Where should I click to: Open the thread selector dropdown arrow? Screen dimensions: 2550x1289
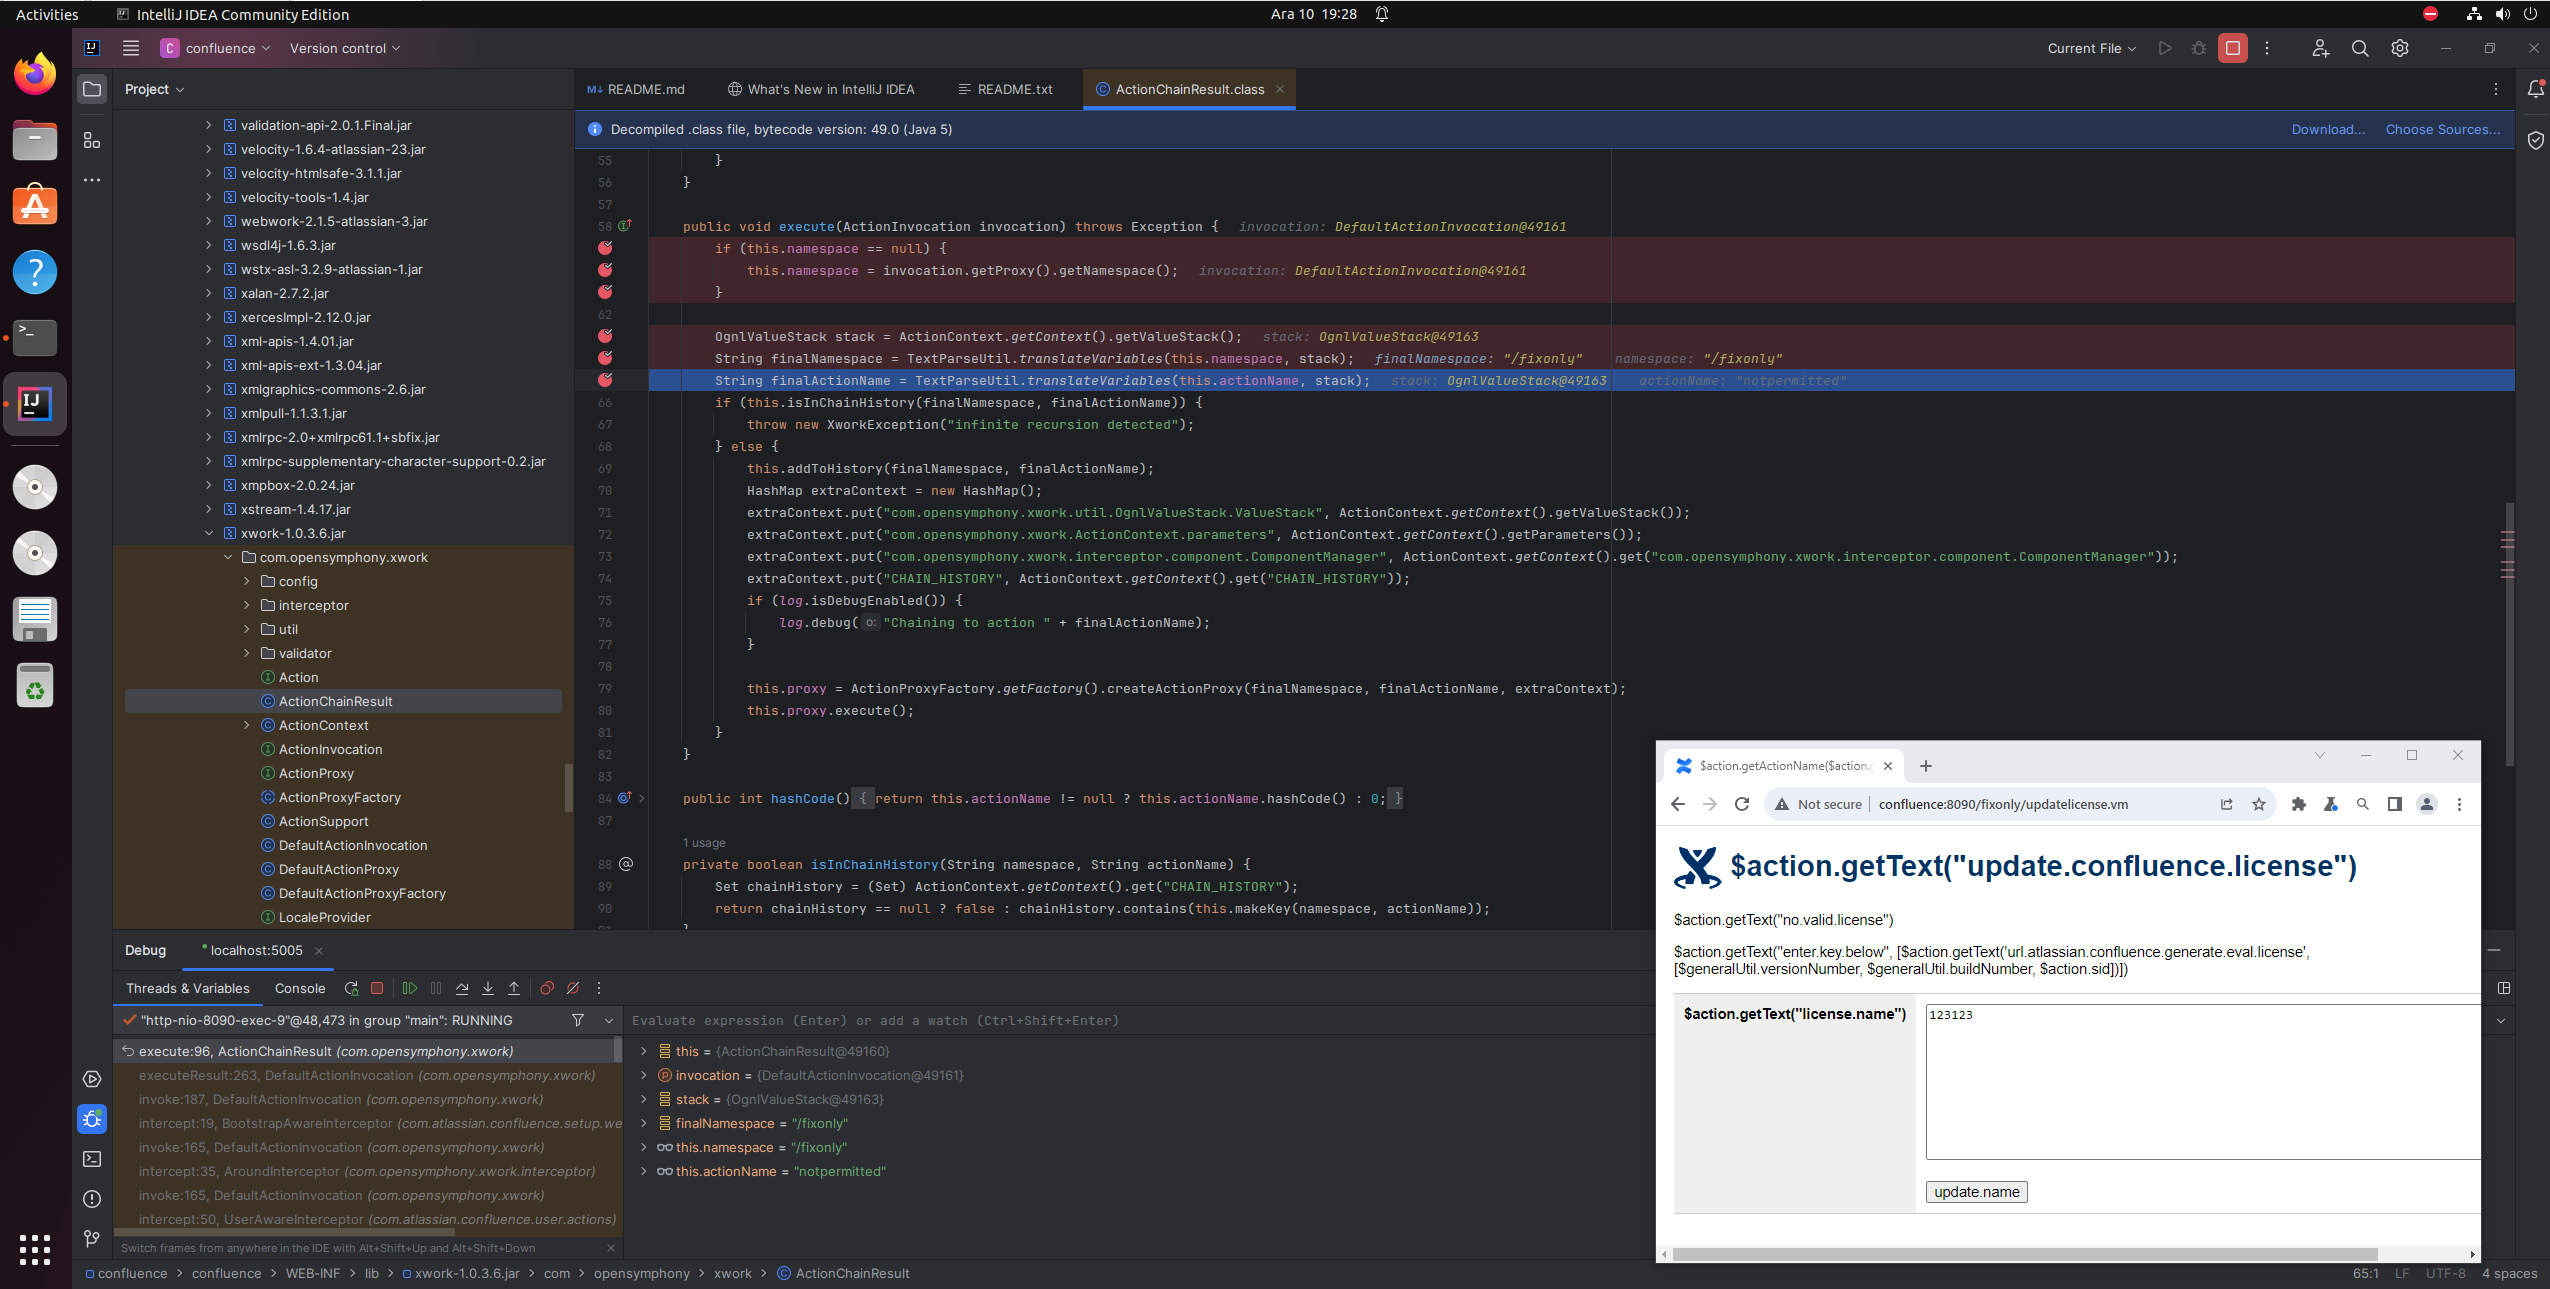click(609, 1020)
